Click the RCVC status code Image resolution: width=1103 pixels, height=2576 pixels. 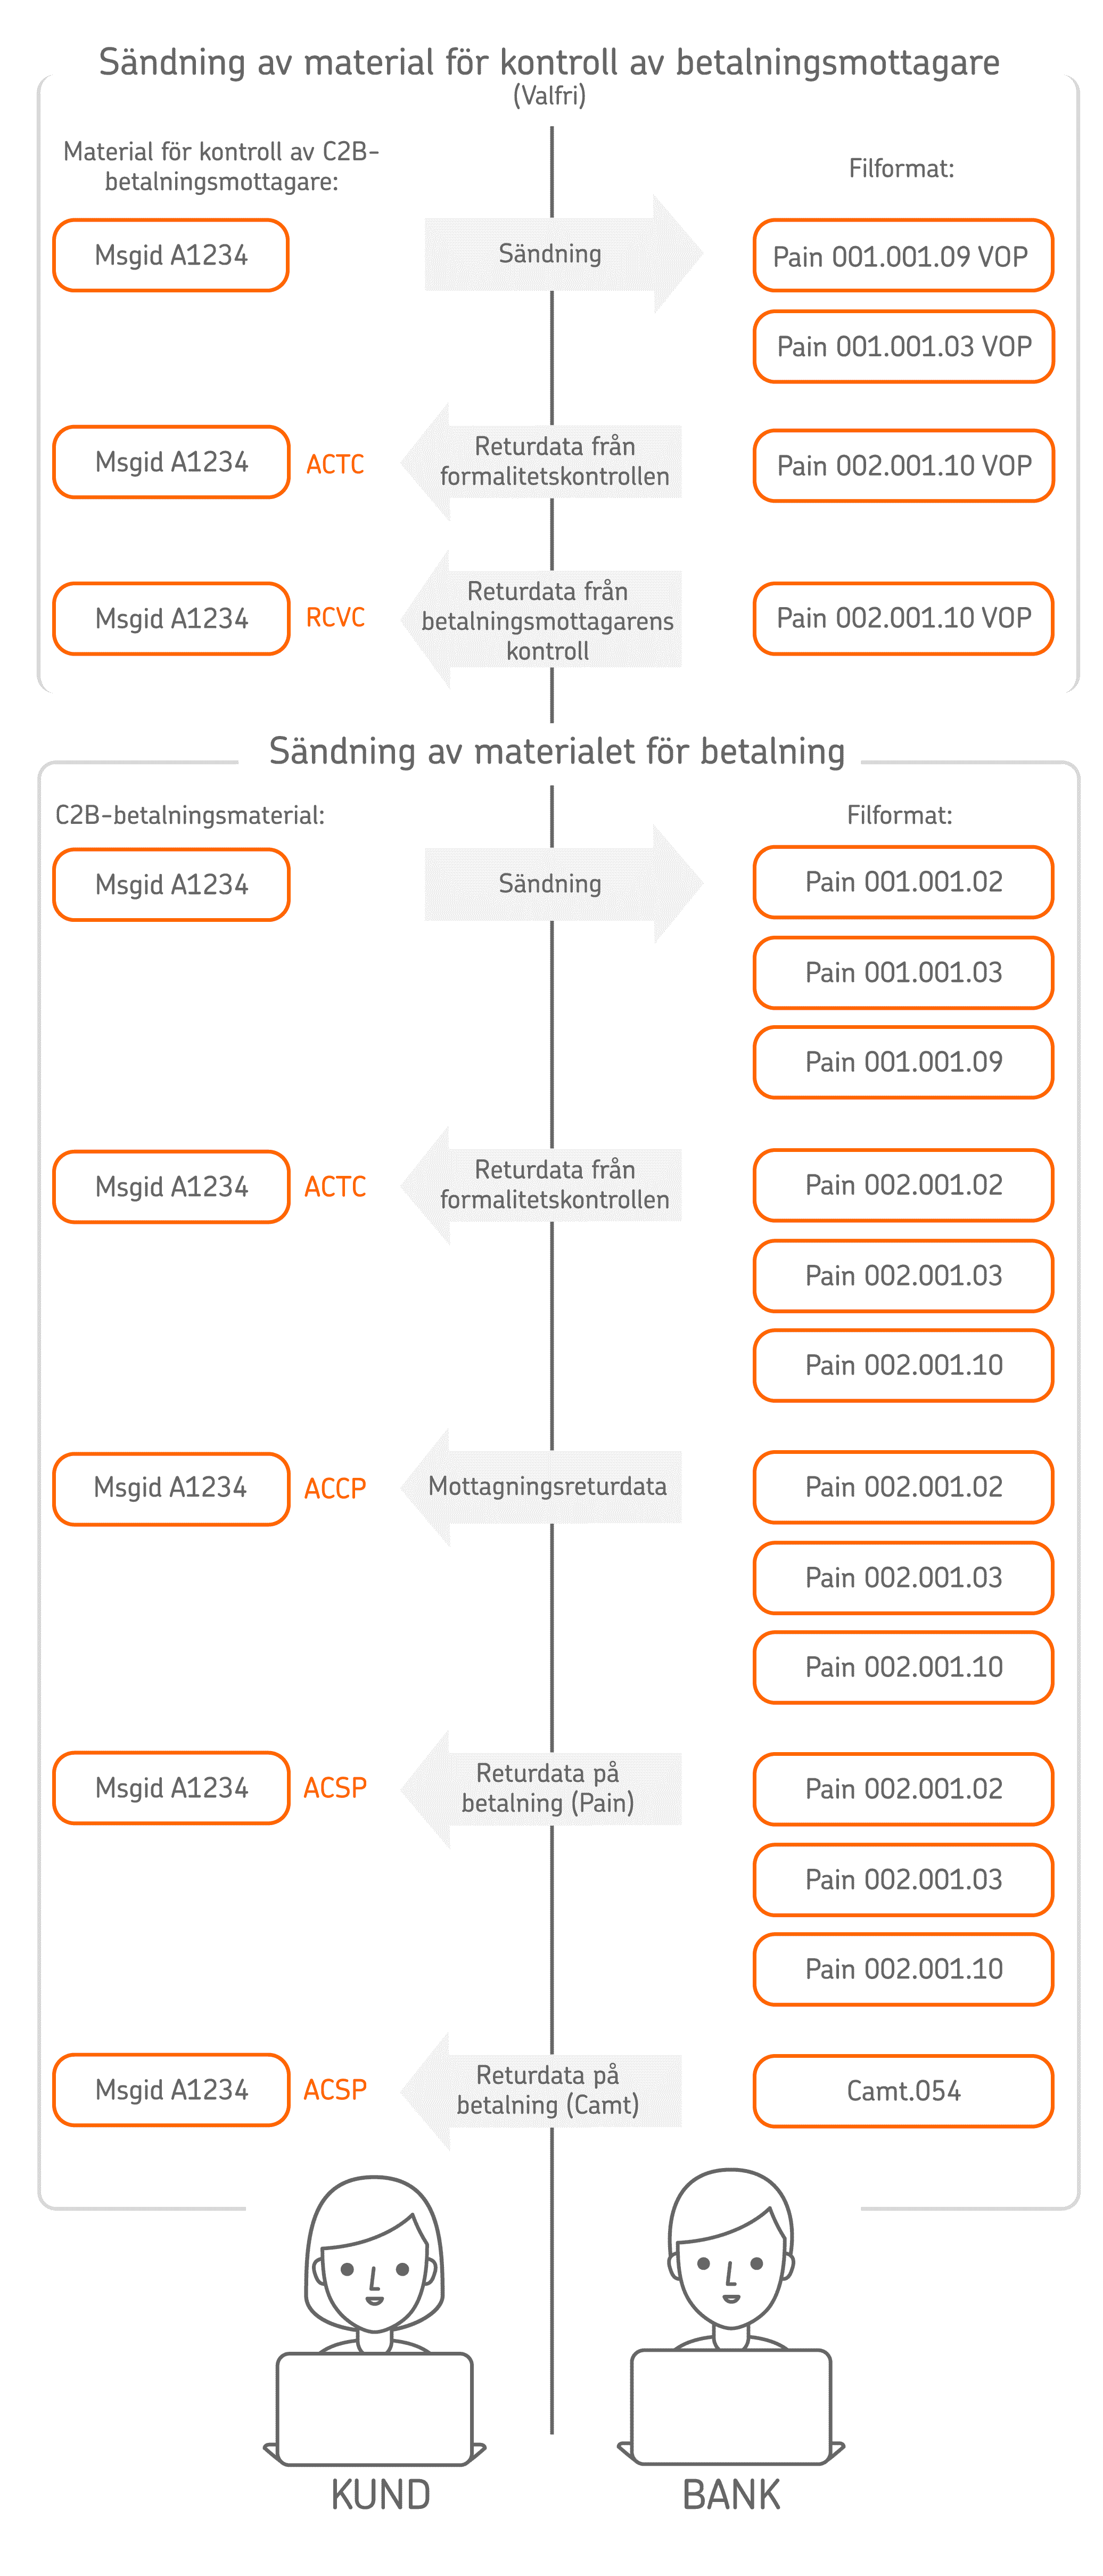click(335, 618)
